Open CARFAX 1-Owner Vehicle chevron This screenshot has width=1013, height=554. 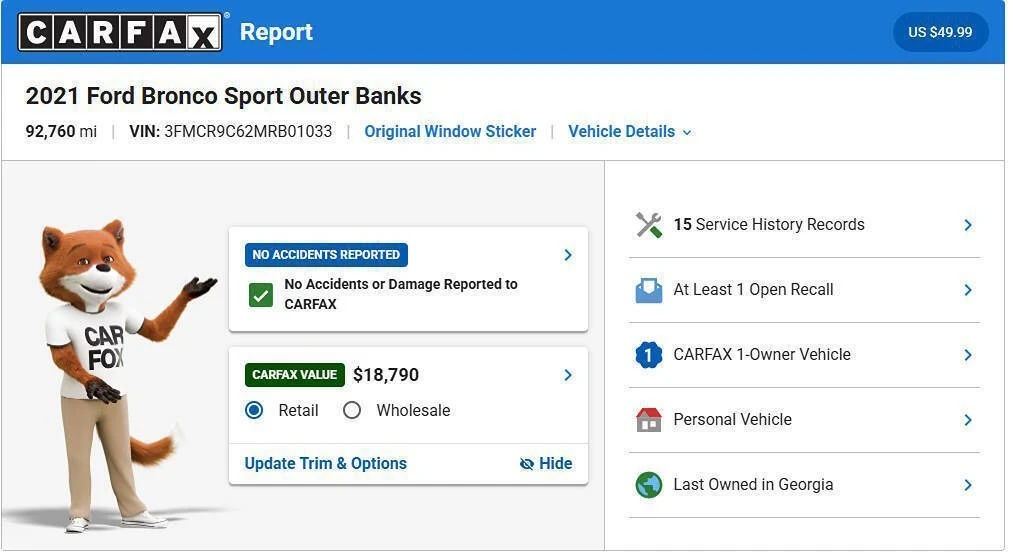(968, 354)
